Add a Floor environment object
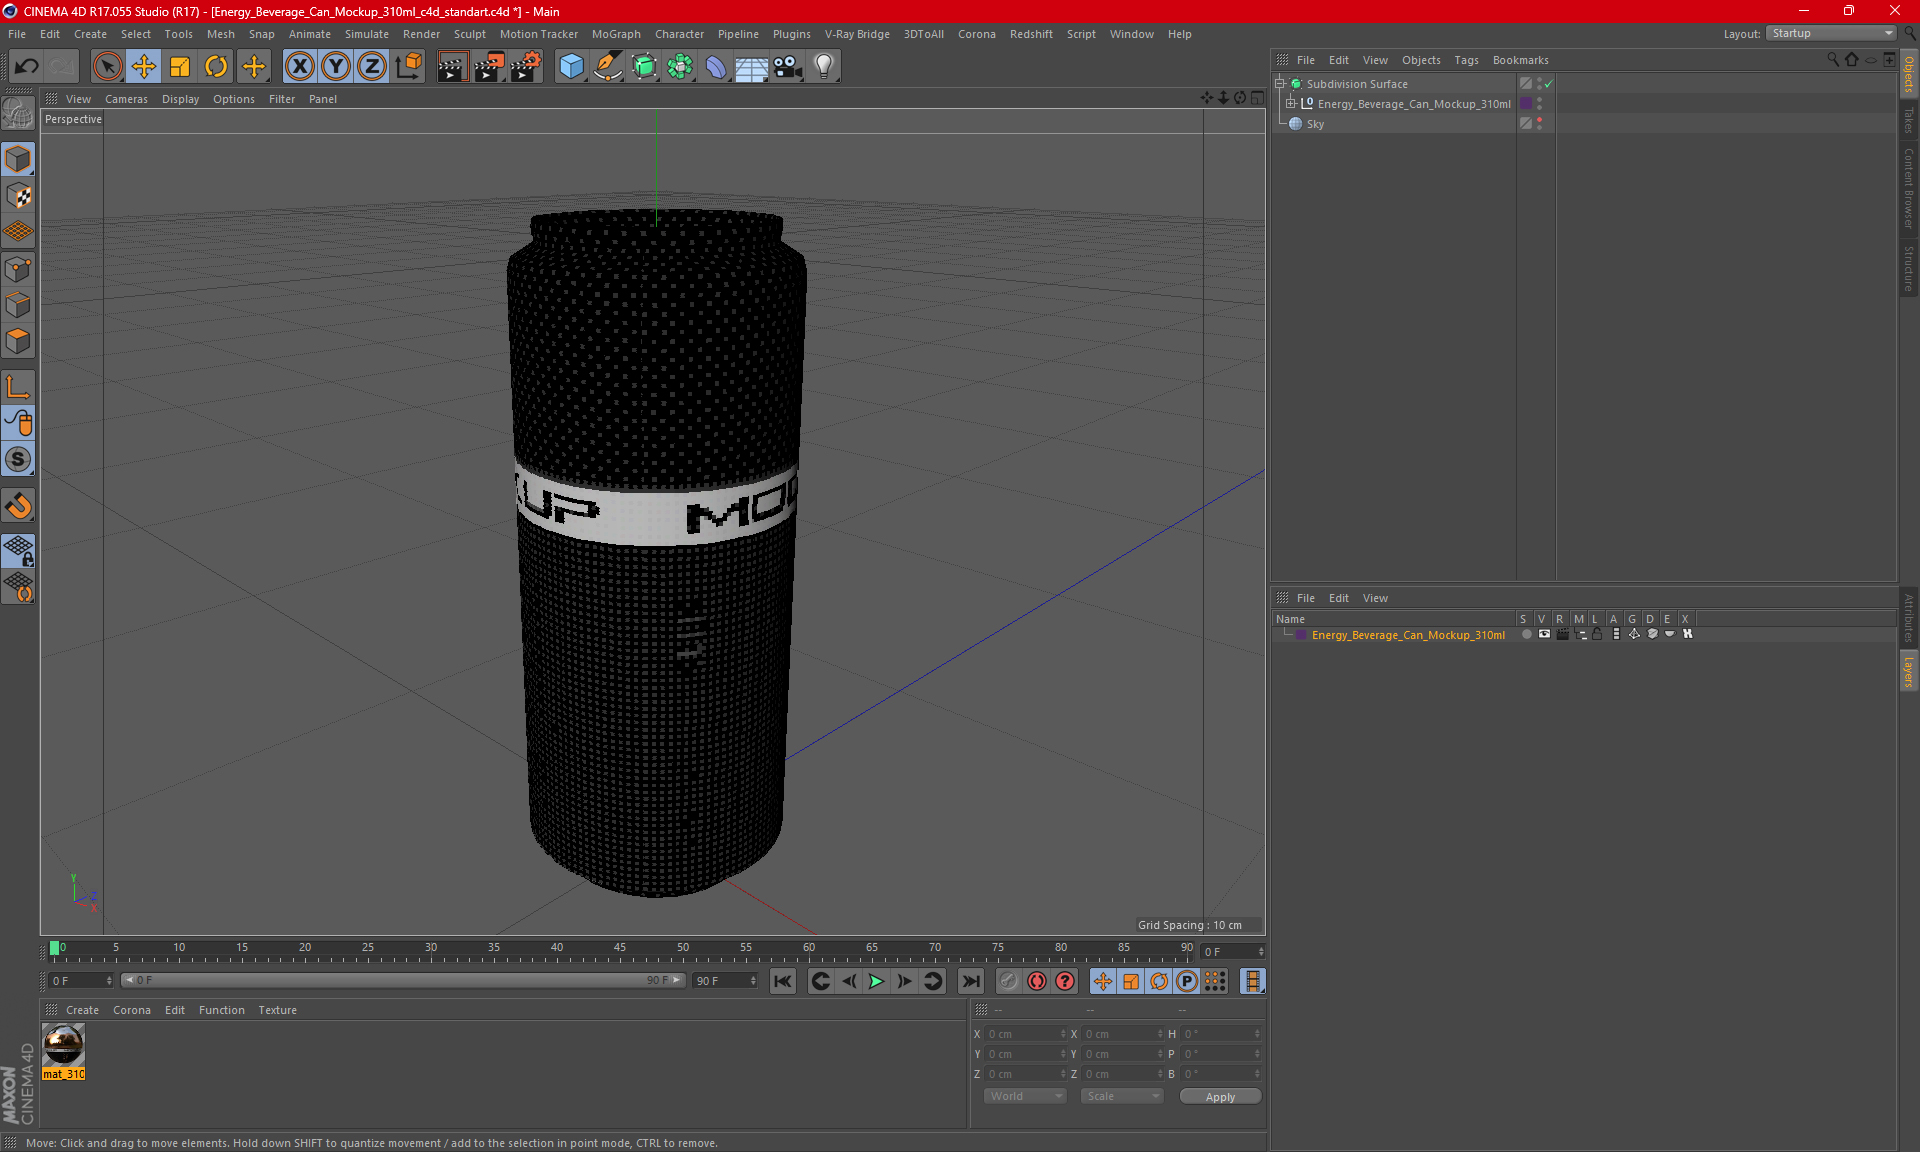Viewport: 1920px width, 1152px height. [752, 67]
